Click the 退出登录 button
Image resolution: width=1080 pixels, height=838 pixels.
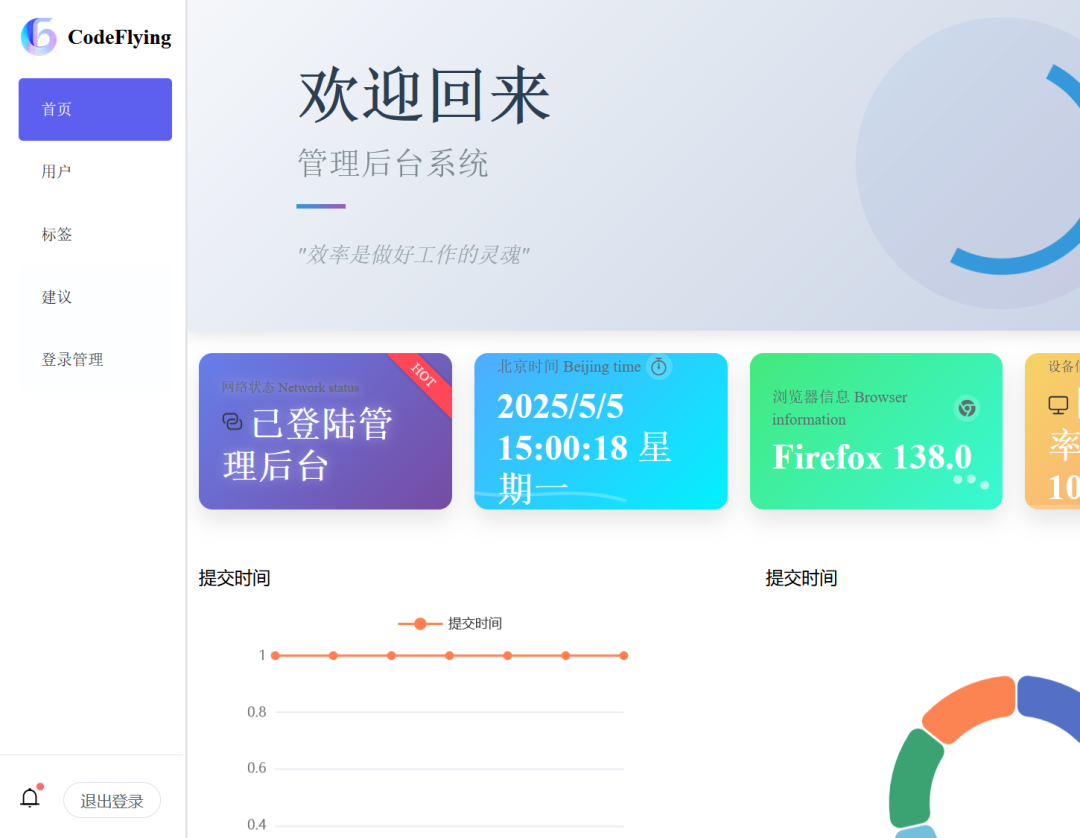[112, 800]
